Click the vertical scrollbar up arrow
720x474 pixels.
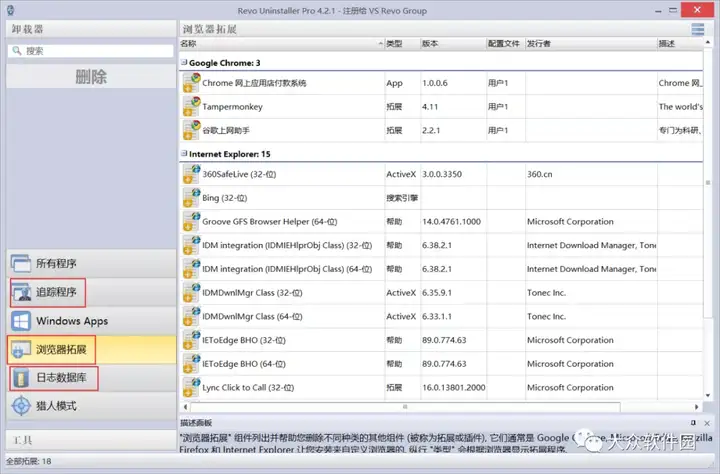(708, 43)
